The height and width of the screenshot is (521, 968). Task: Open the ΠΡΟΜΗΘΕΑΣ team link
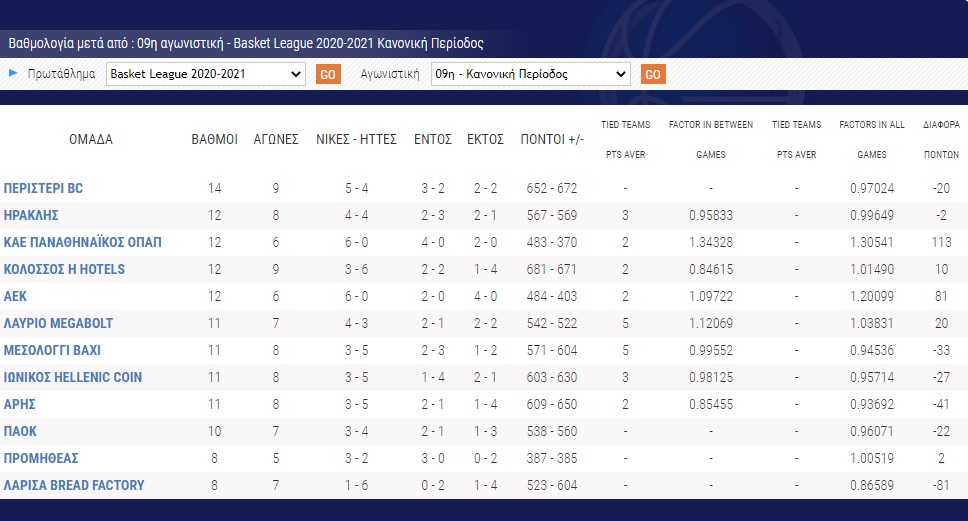click(x=41, y=459)
